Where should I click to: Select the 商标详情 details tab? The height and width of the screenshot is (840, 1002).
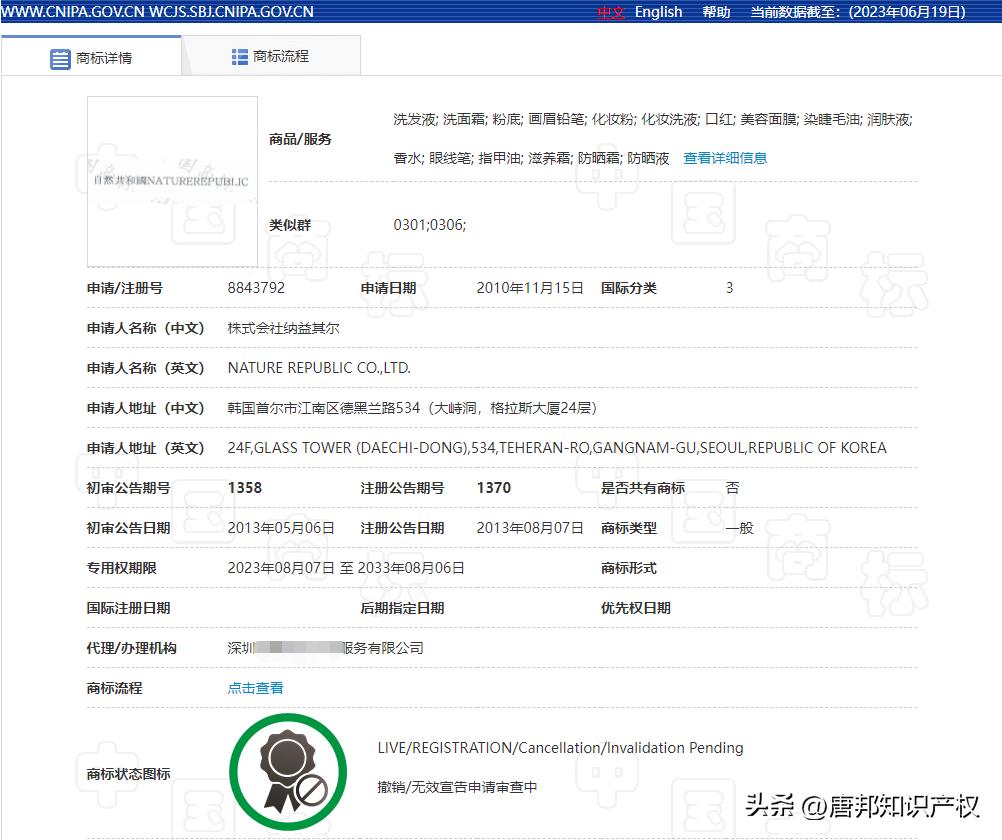(x=95, y=58)
